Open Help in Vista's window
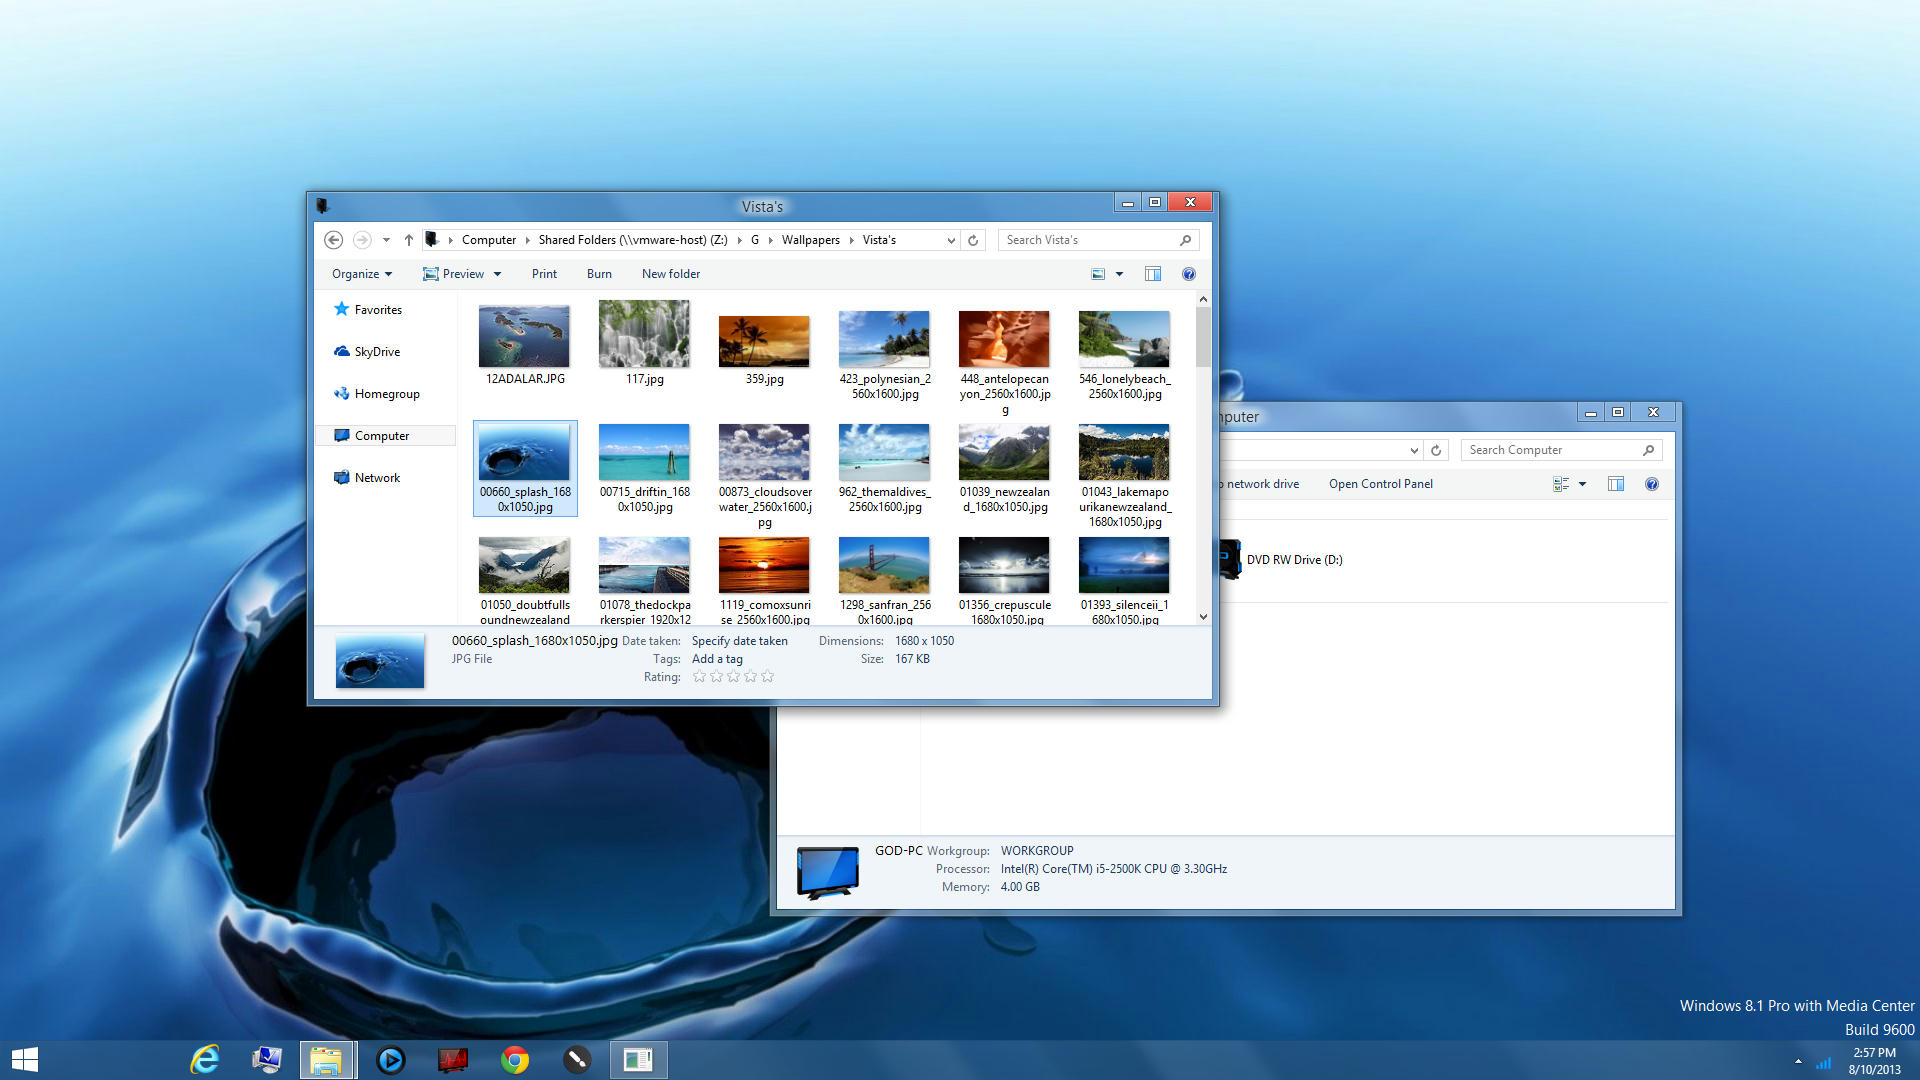Viewport: 1920px width, 1080px height. pos(1188,274)
